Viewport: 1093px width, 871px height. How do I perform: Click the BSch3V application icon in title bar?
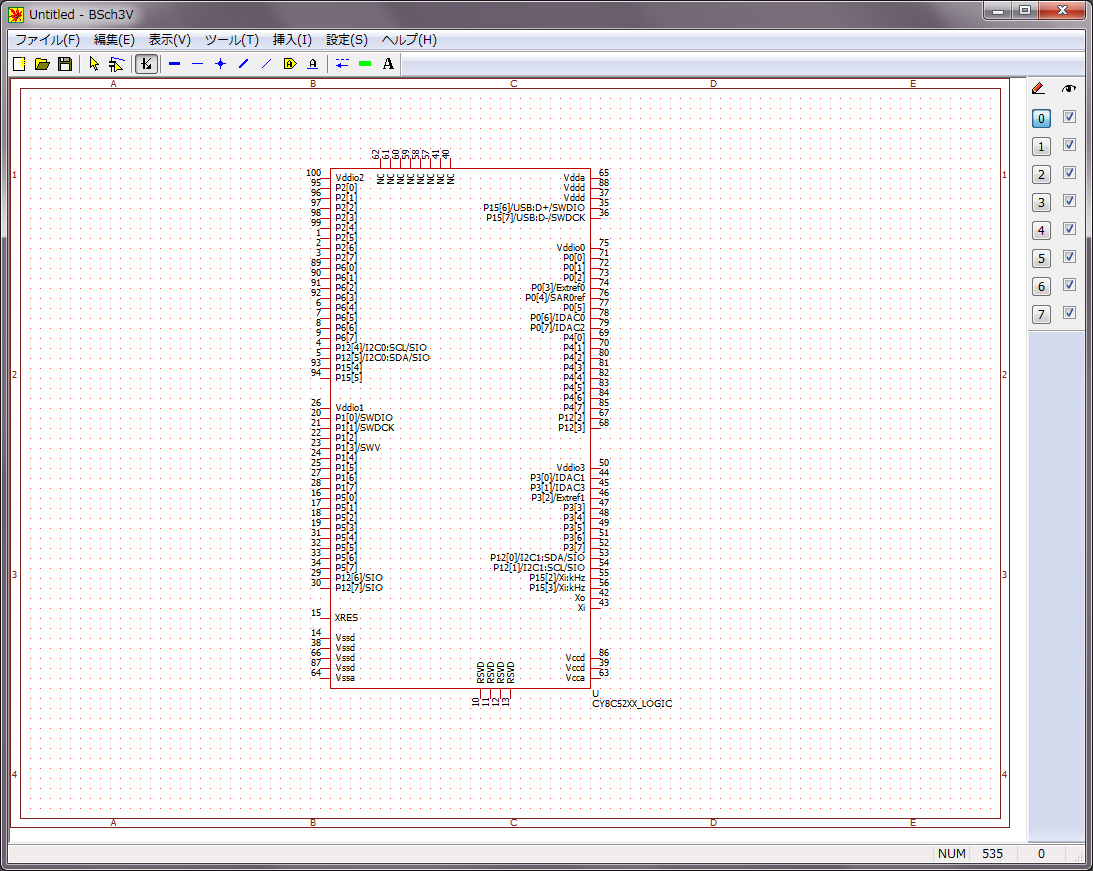(x=16, y=14)
